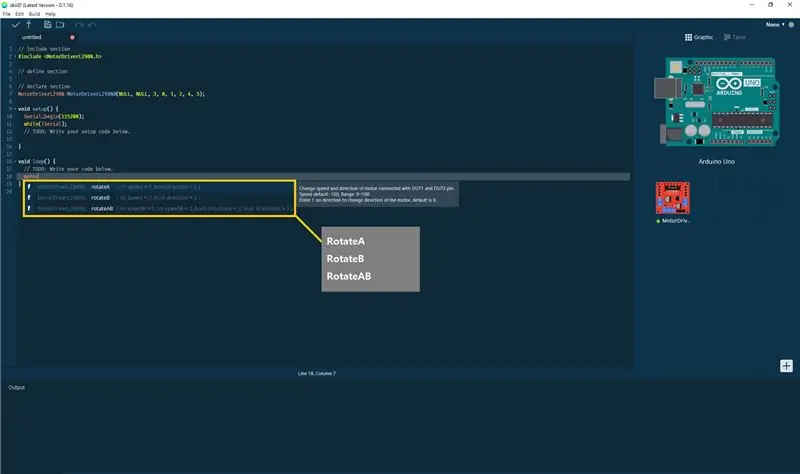Open the File menu
The height and width of the screenshot is (474, 800).
[x=7, y=14]
